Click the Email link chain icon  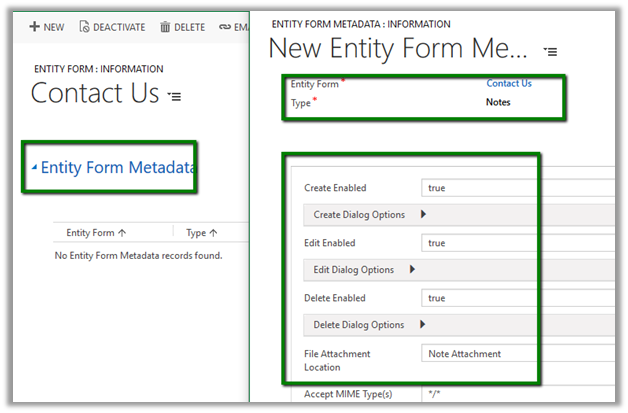[x=226, y=27]
